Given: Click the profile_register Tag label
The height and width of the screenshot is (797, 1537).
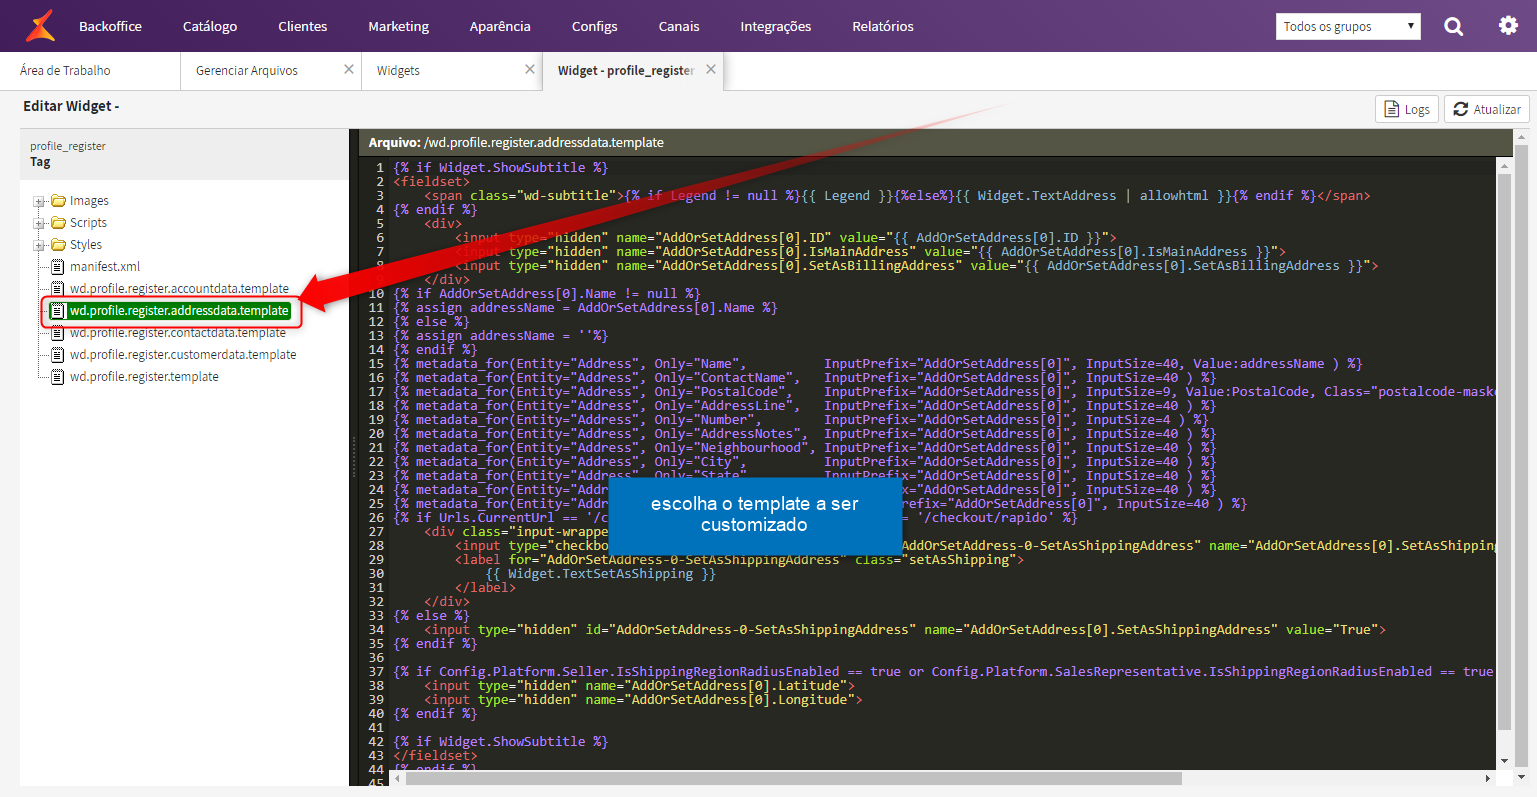Looking at the screenshot, I should pos(68,153).
